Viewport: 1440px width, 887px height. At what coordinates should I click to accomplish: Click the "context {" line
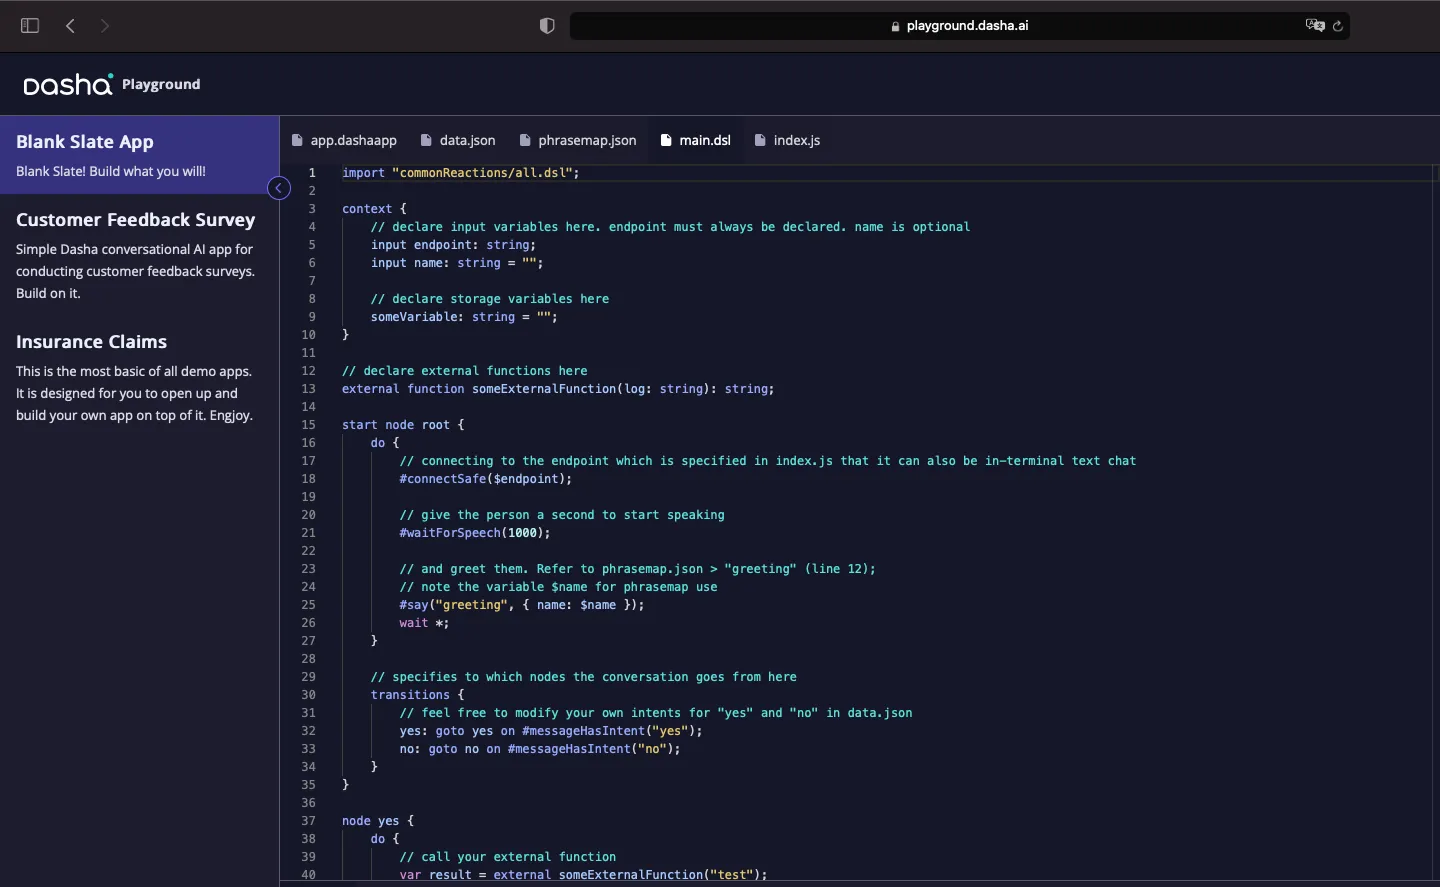(x=375, y=209)
